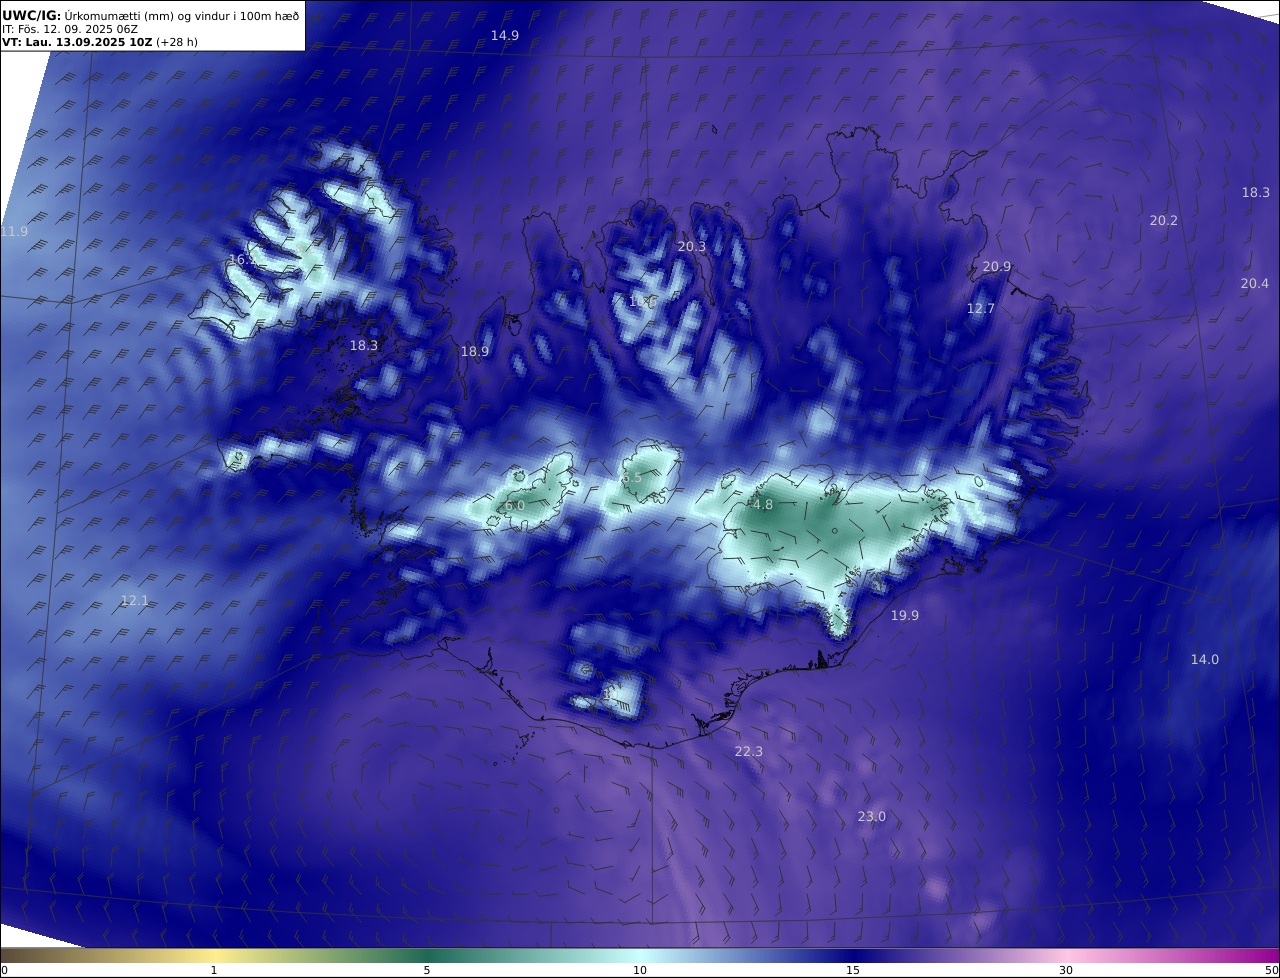Image resolution: width=1280 pixels, height=978 pixels.
Task: Click the 18.9 wind value
Action: point(474,352)
